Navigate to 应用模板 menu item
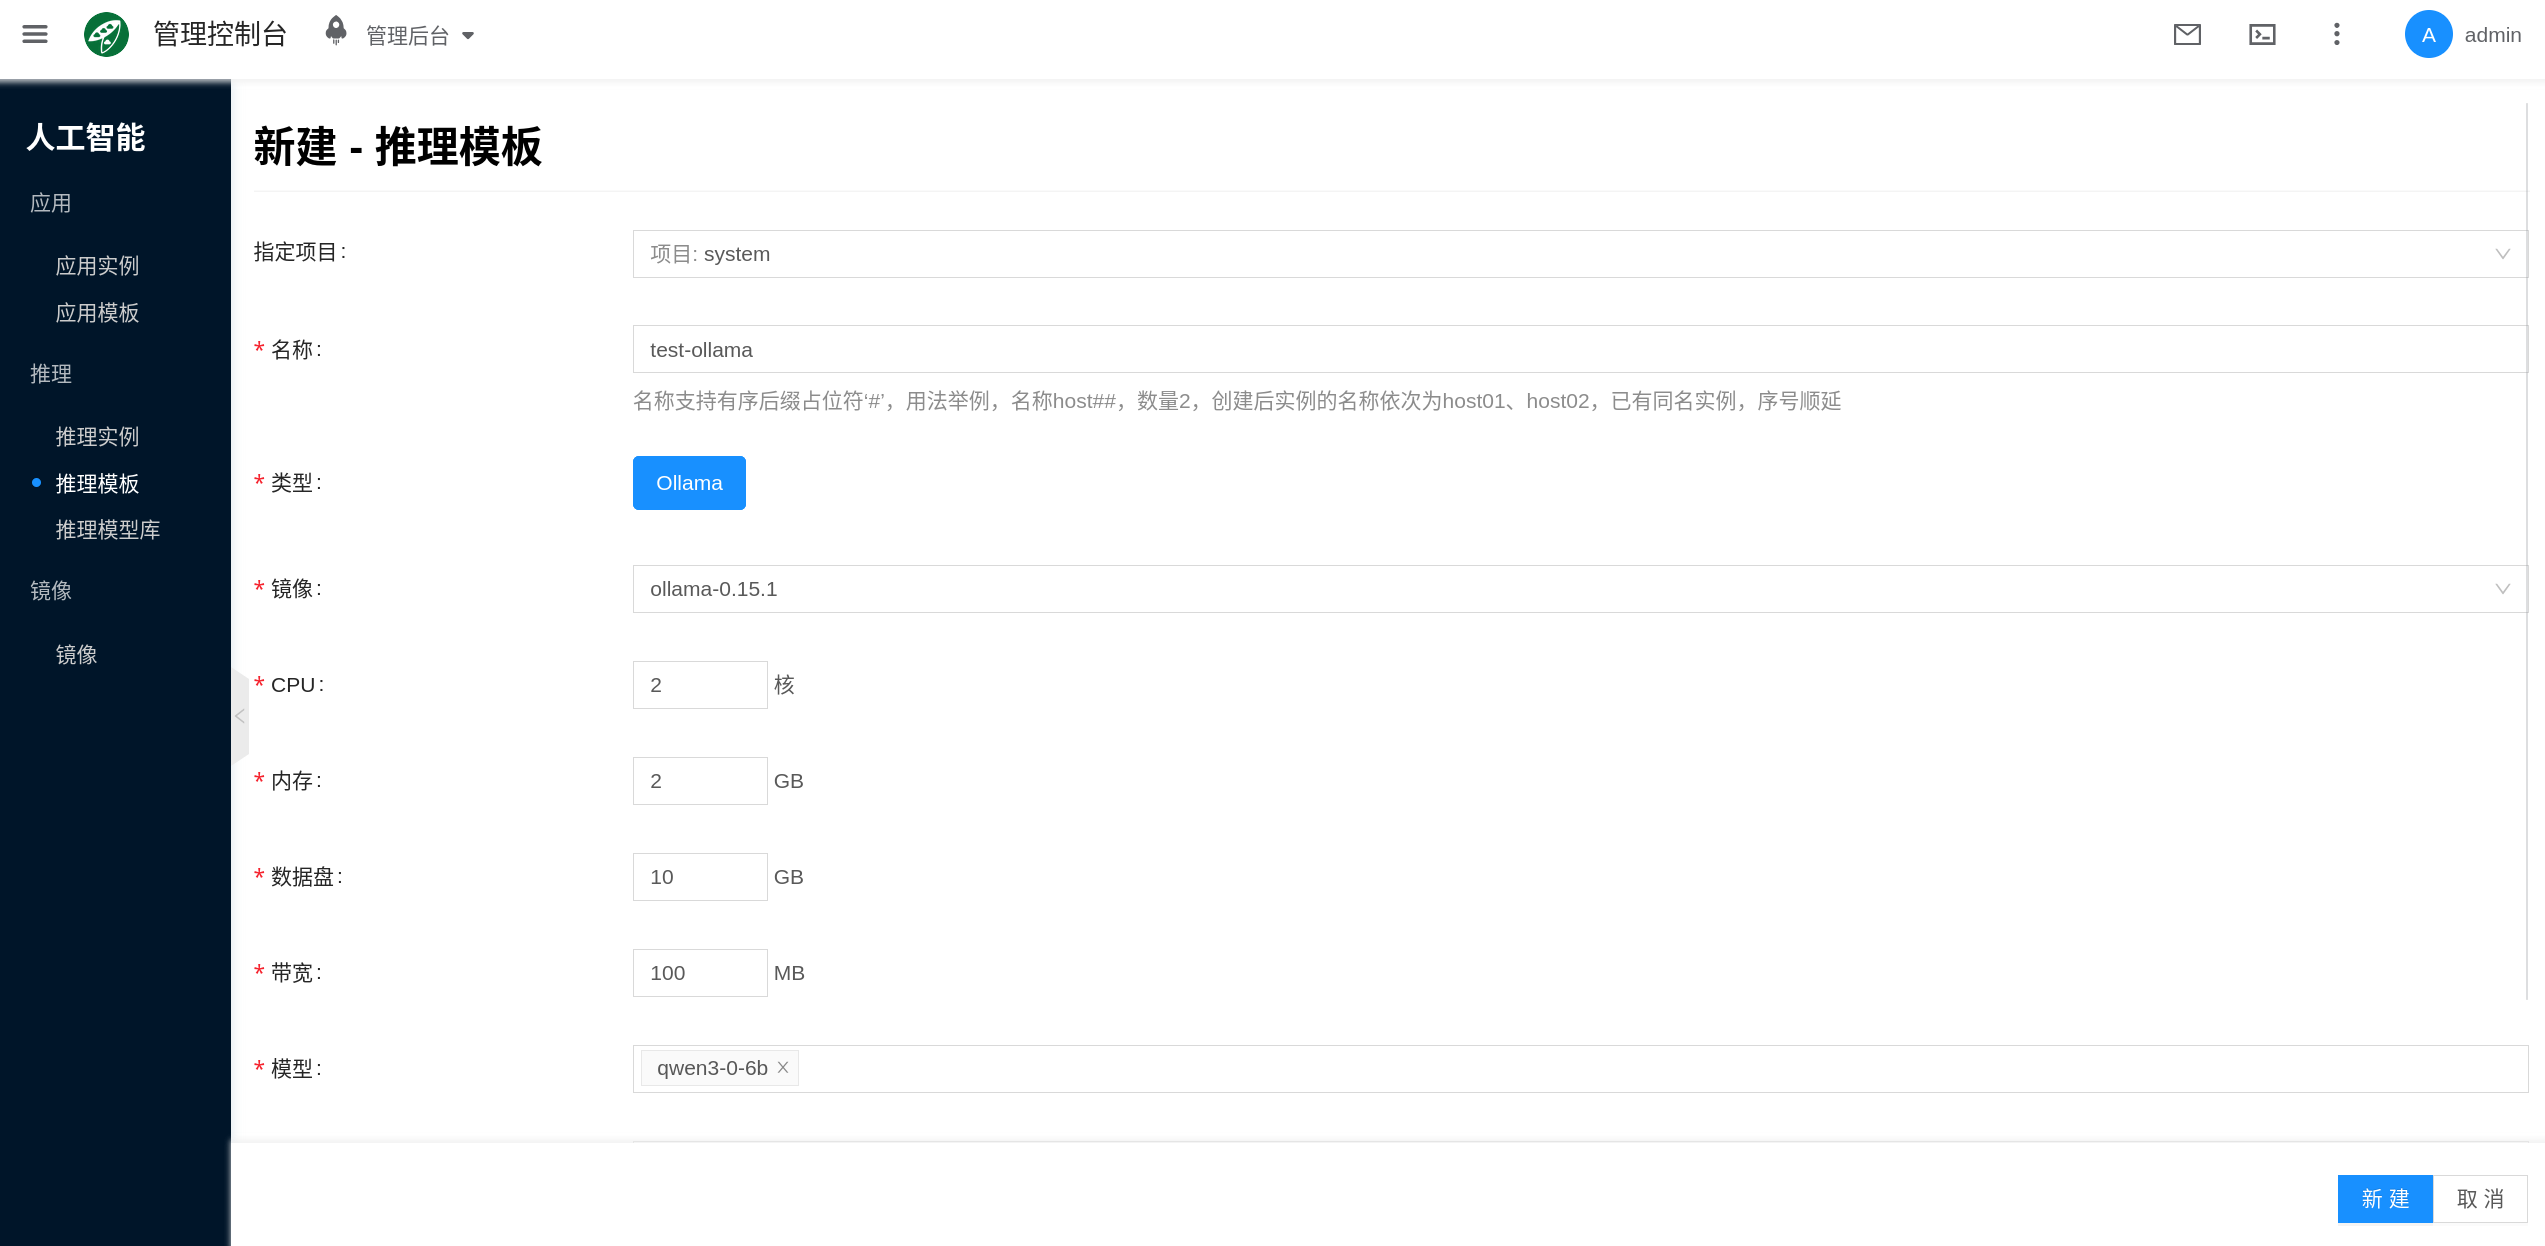Image resolution: width=2545 pixels, height=1246 pixels. [97, 313]
